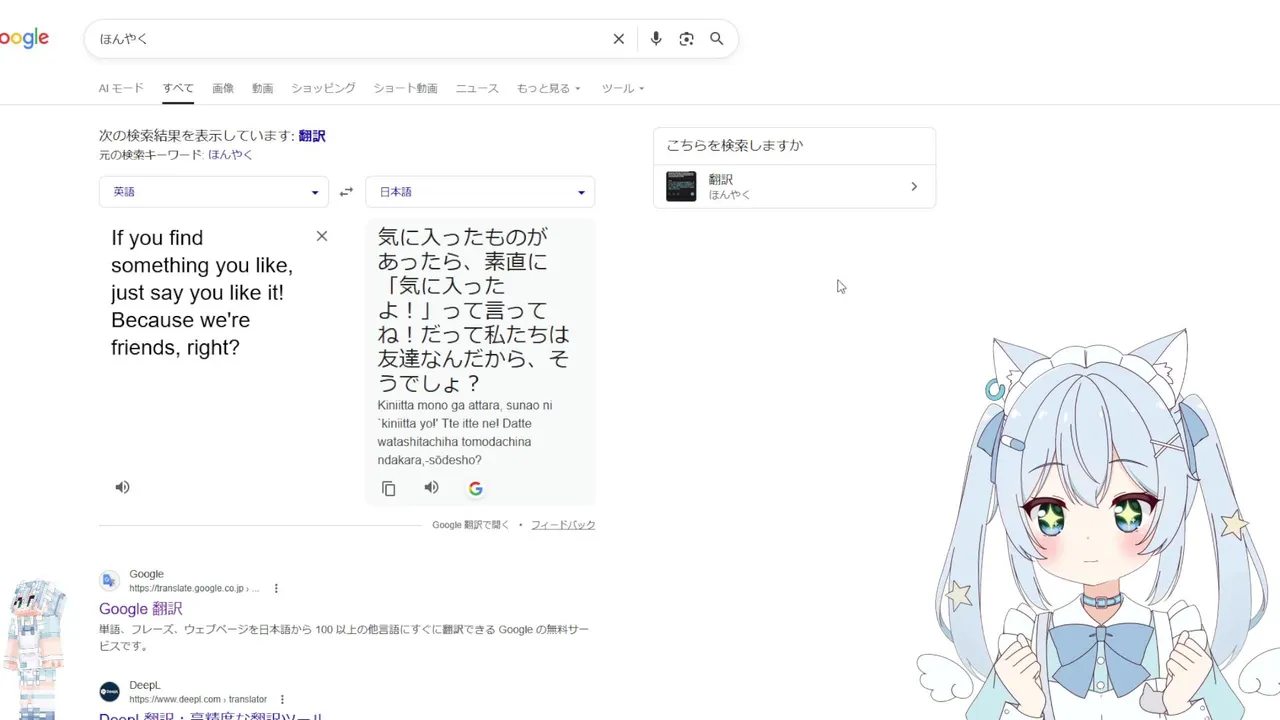This screenshot has width=1280, height=720.
Task: Follow the 翻訳 suggestion chevron arrow
Action: [x=914, y=187]
